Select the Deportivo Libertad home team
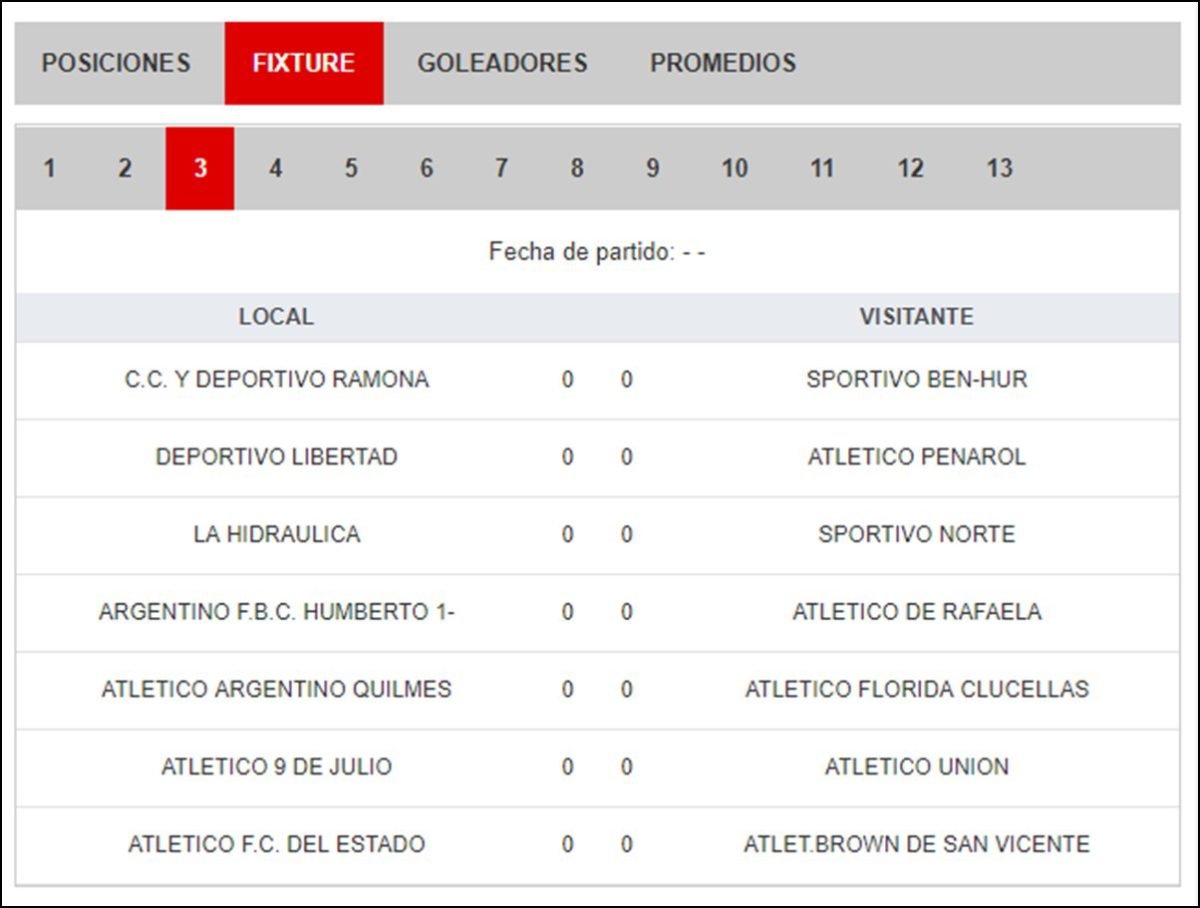The height and width of the screenshot is (908, 1200). pyautogui.click(x=276, y=457)
